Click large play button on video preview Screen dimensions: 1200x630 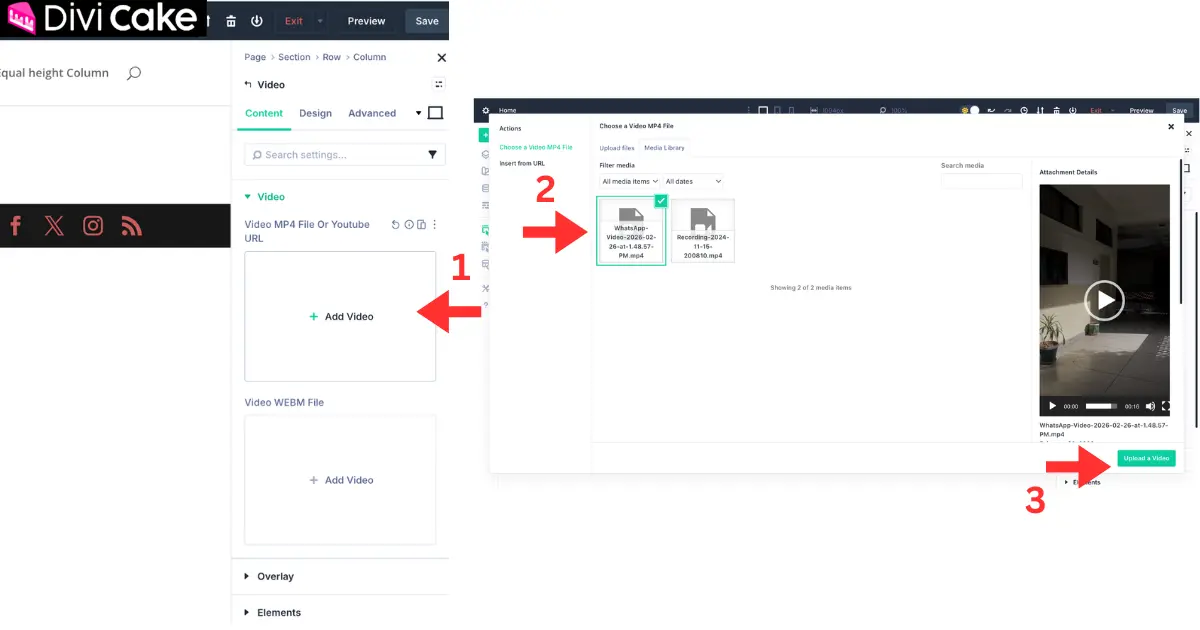[1104, 300]
